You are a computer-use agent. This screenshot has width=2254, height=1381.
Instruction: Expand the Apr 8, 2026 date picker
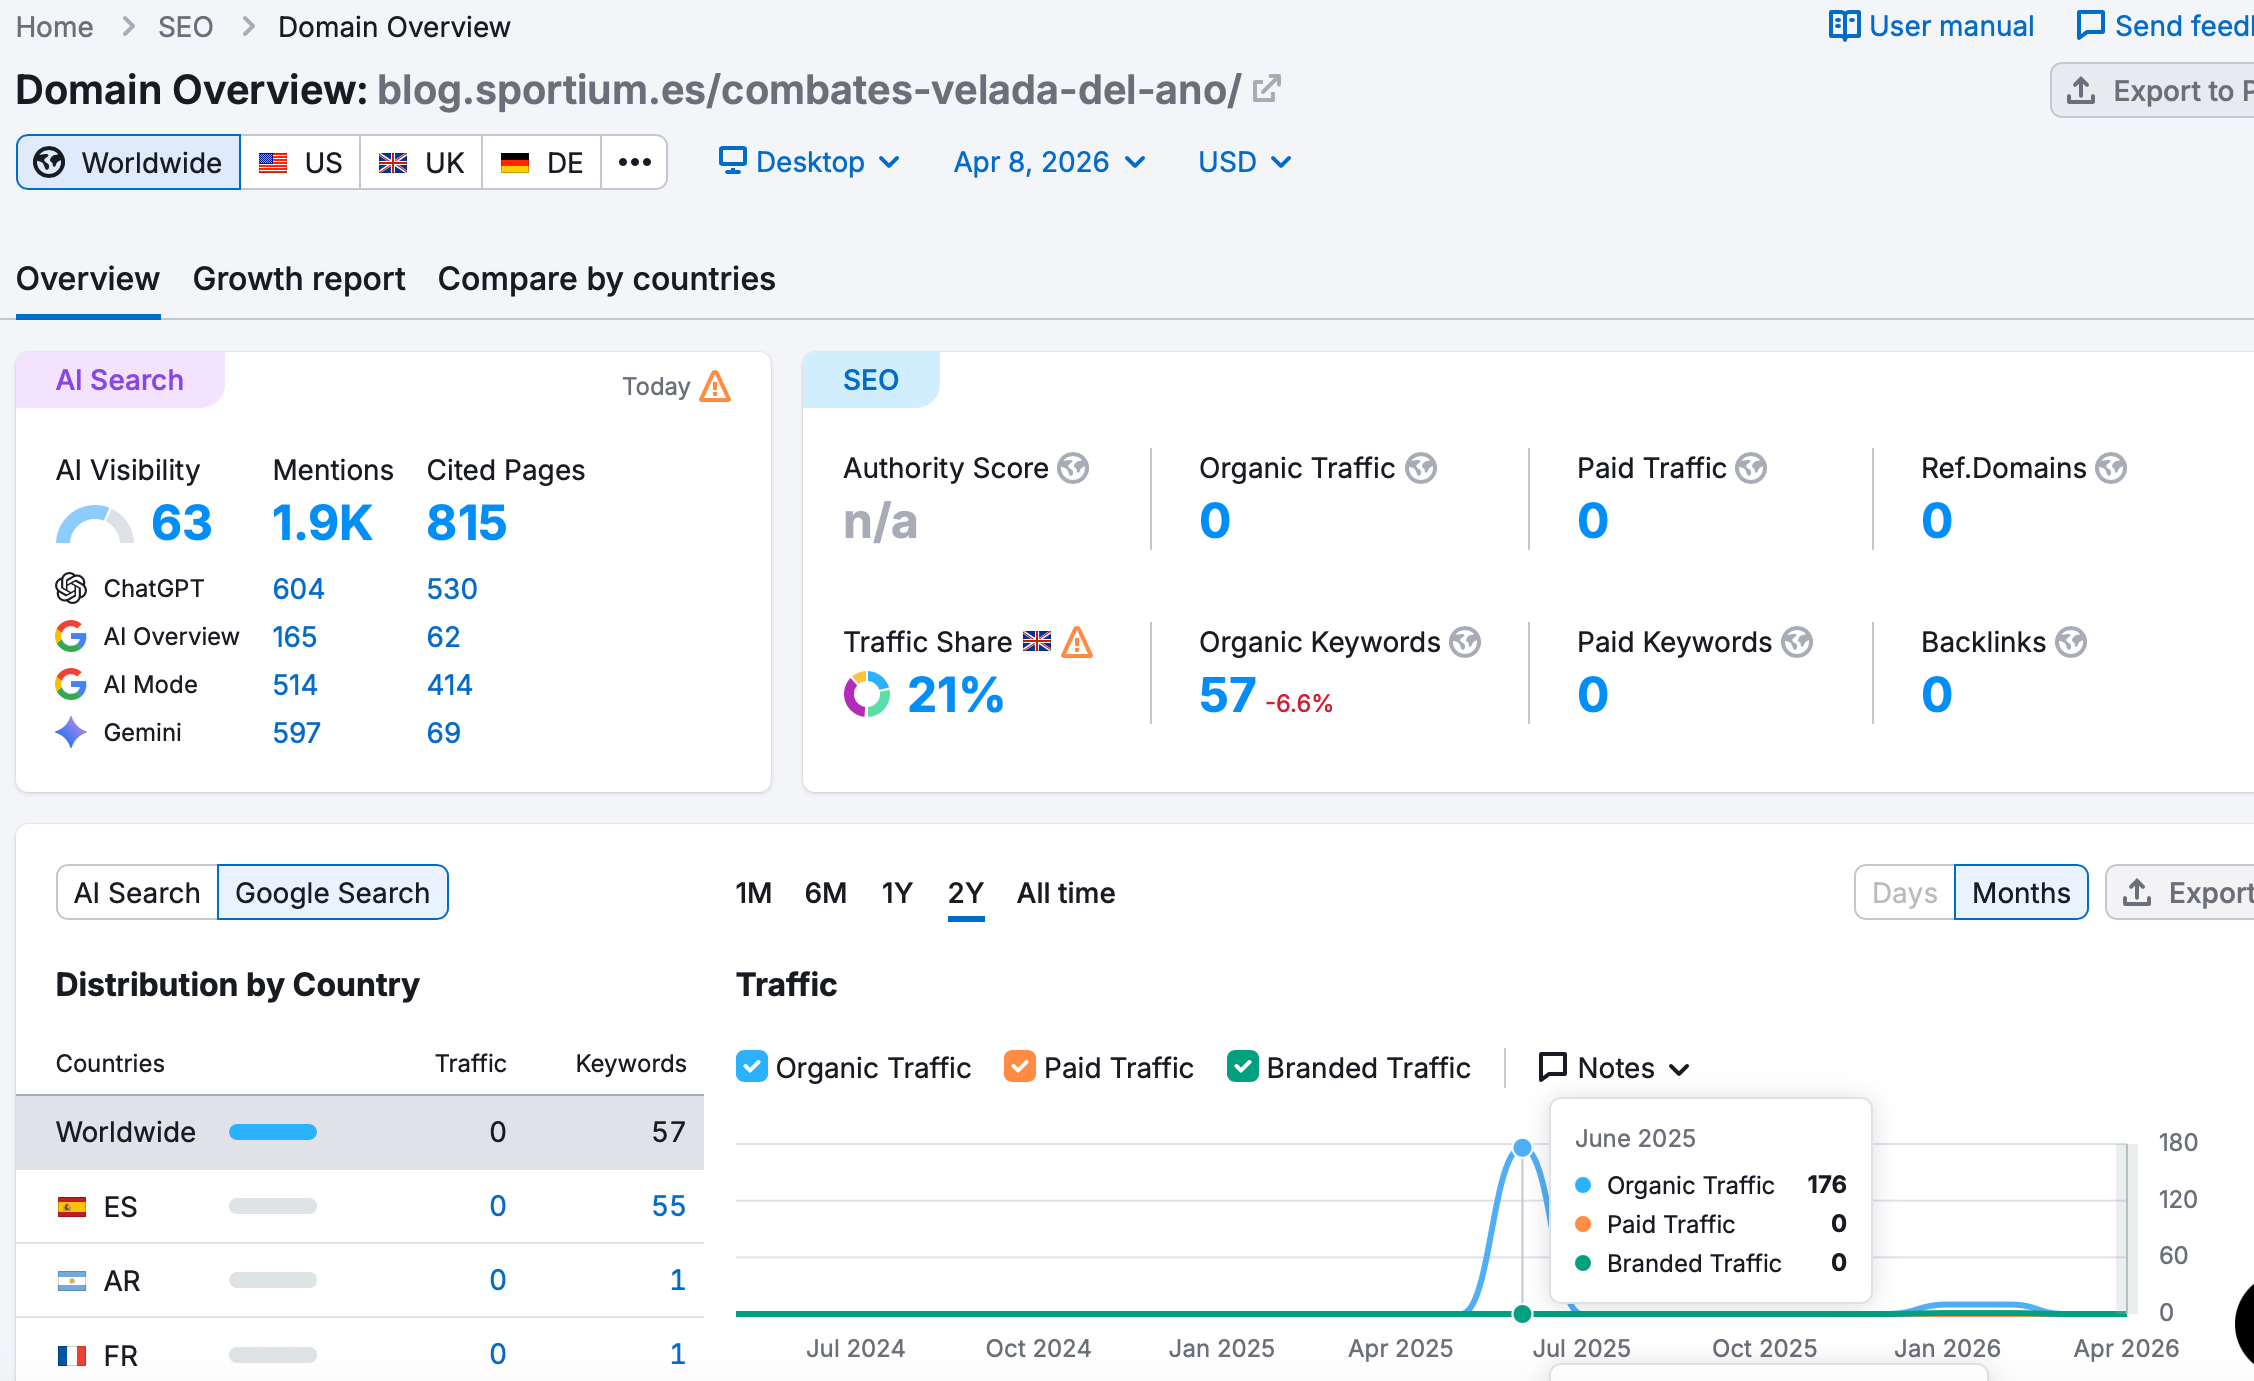[x=1049, y=162]
